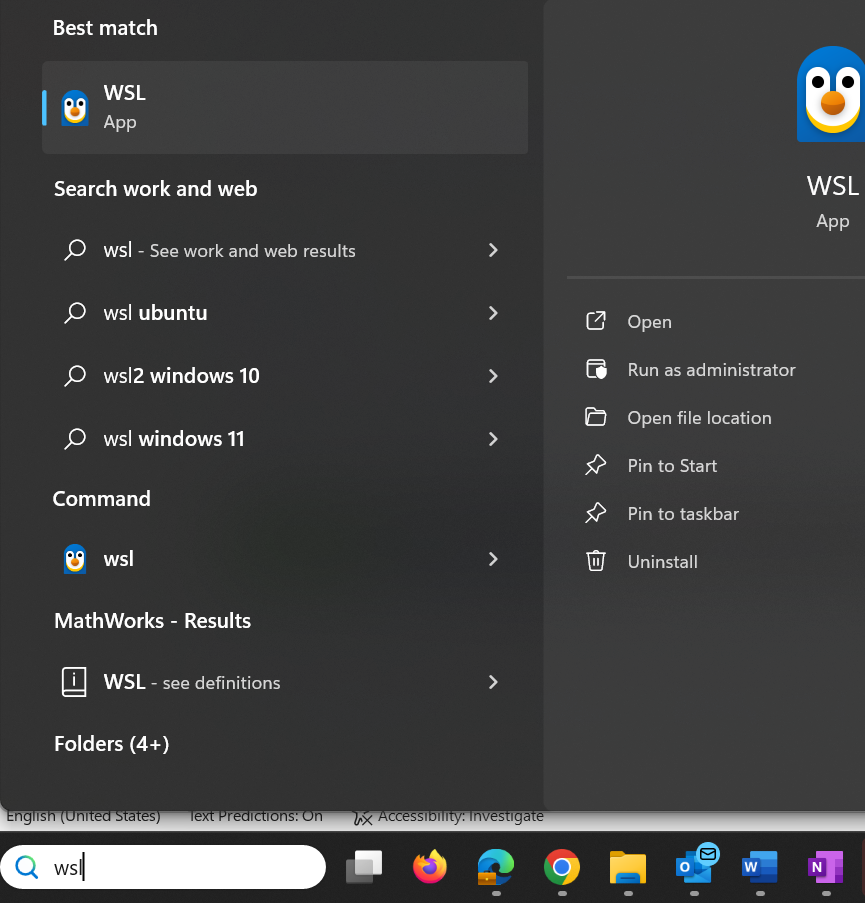Click the dictionary book icon for WSL definitions
This screenshot has width=865, height=903.
click(74, 682)
